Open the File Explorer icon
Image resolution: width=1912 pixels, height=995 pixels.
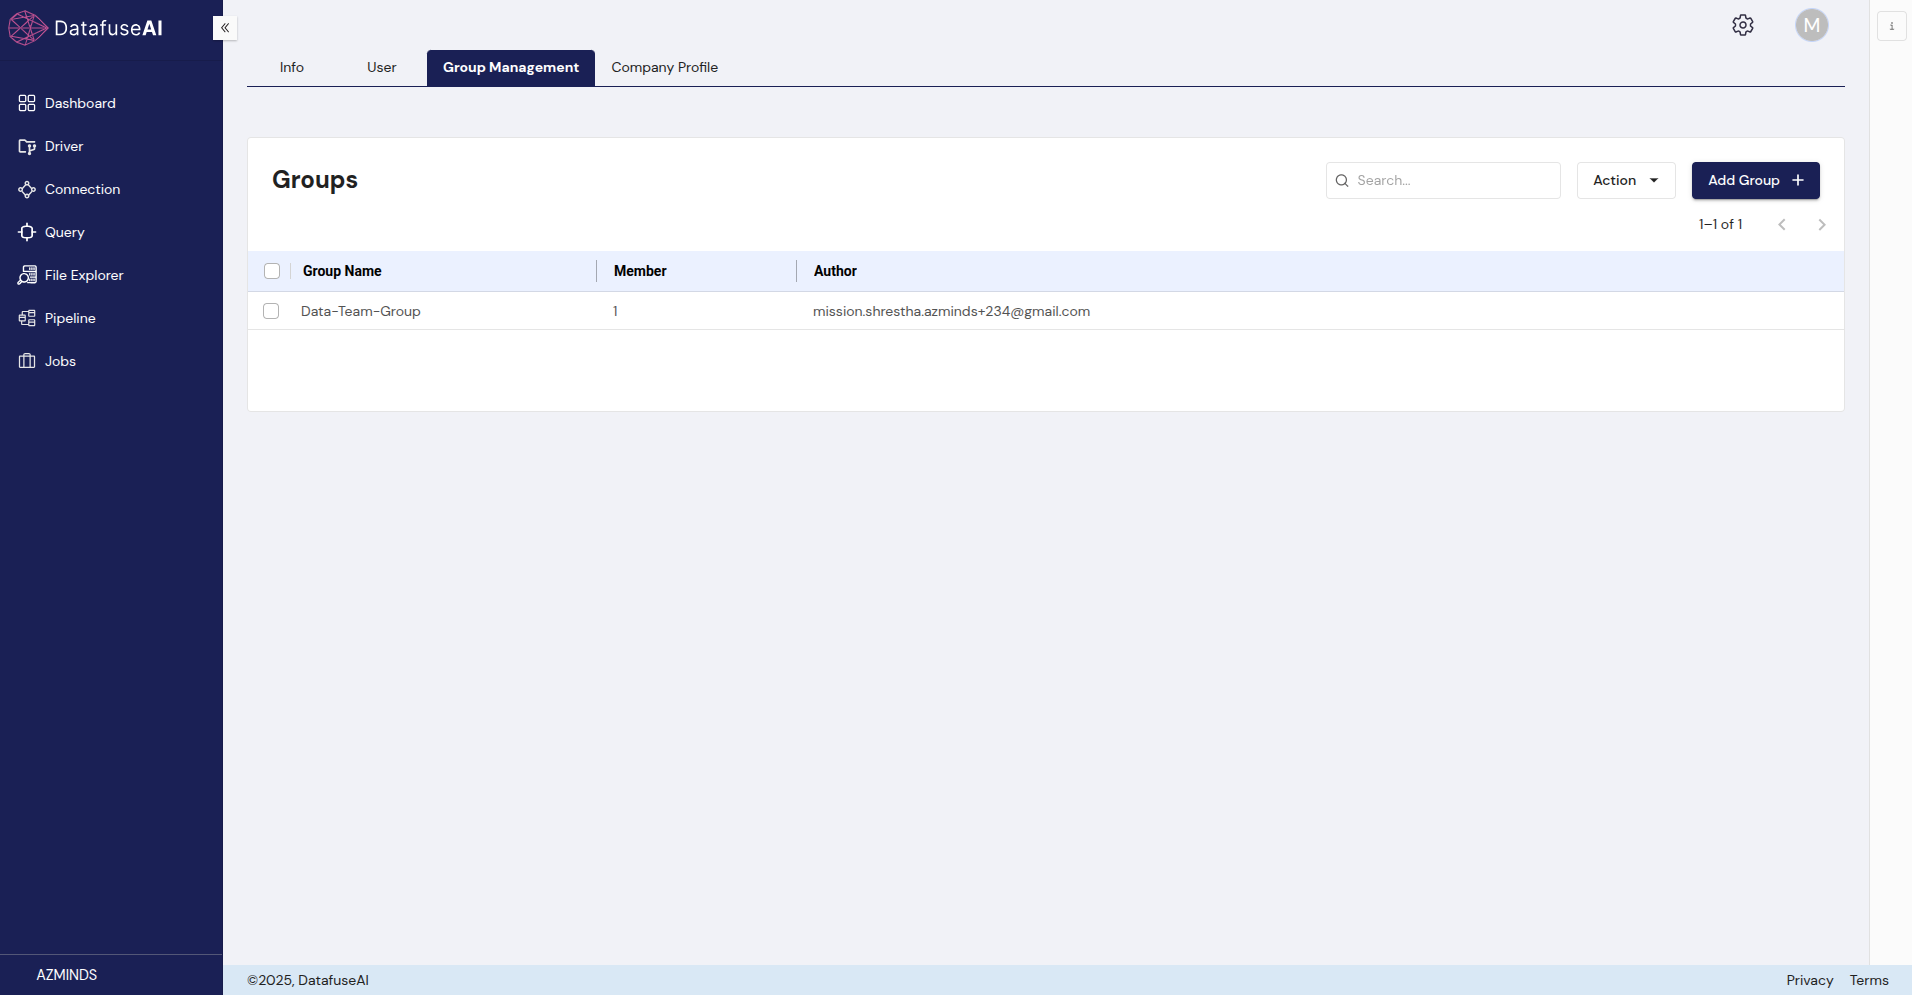[x=26, y=274]
